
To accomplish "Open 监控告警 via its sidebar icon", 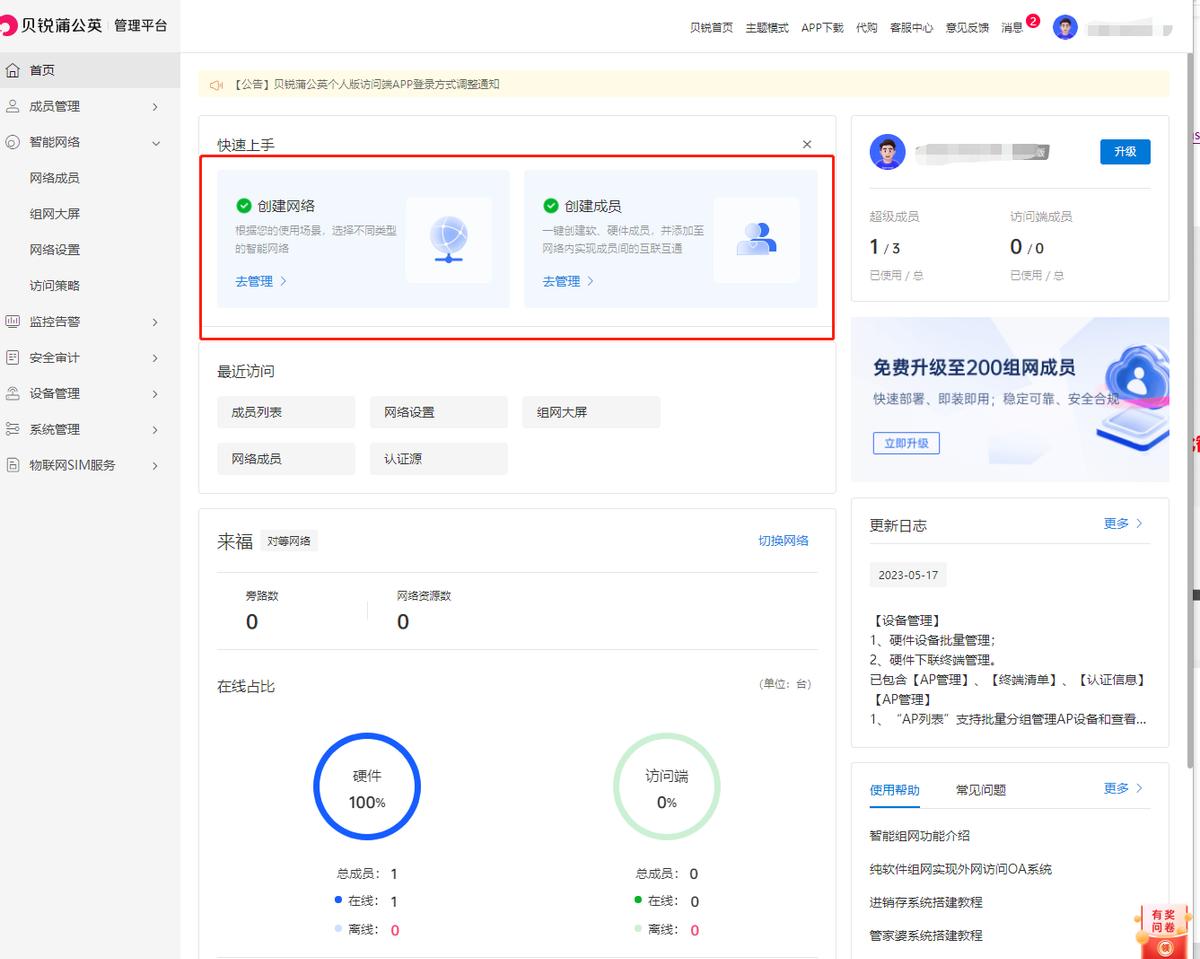I will click(14, 321).
